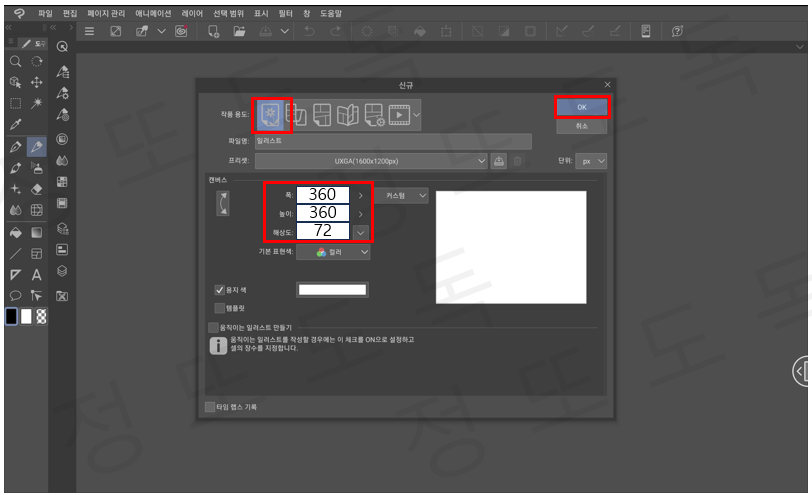Open the 단위 px unit dropdown

(x=591, y=161)
